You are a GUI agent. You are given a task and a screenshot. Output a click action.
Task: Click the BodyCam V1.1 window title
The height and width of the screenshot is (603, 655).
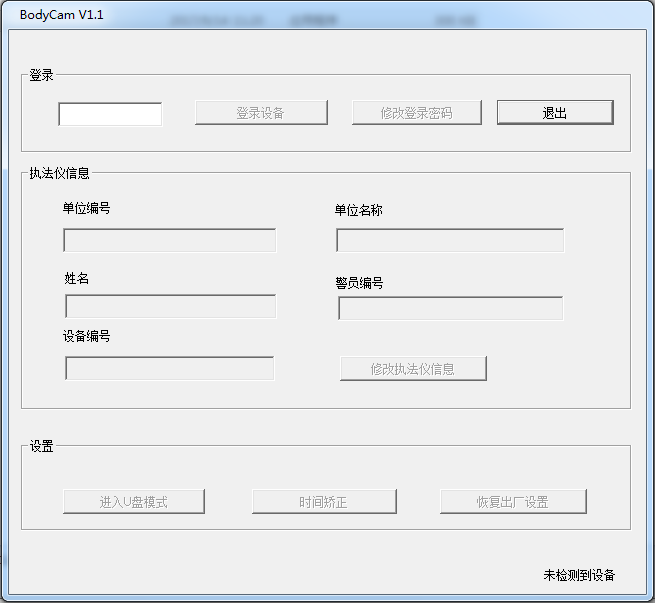click(x=61, y=15)
